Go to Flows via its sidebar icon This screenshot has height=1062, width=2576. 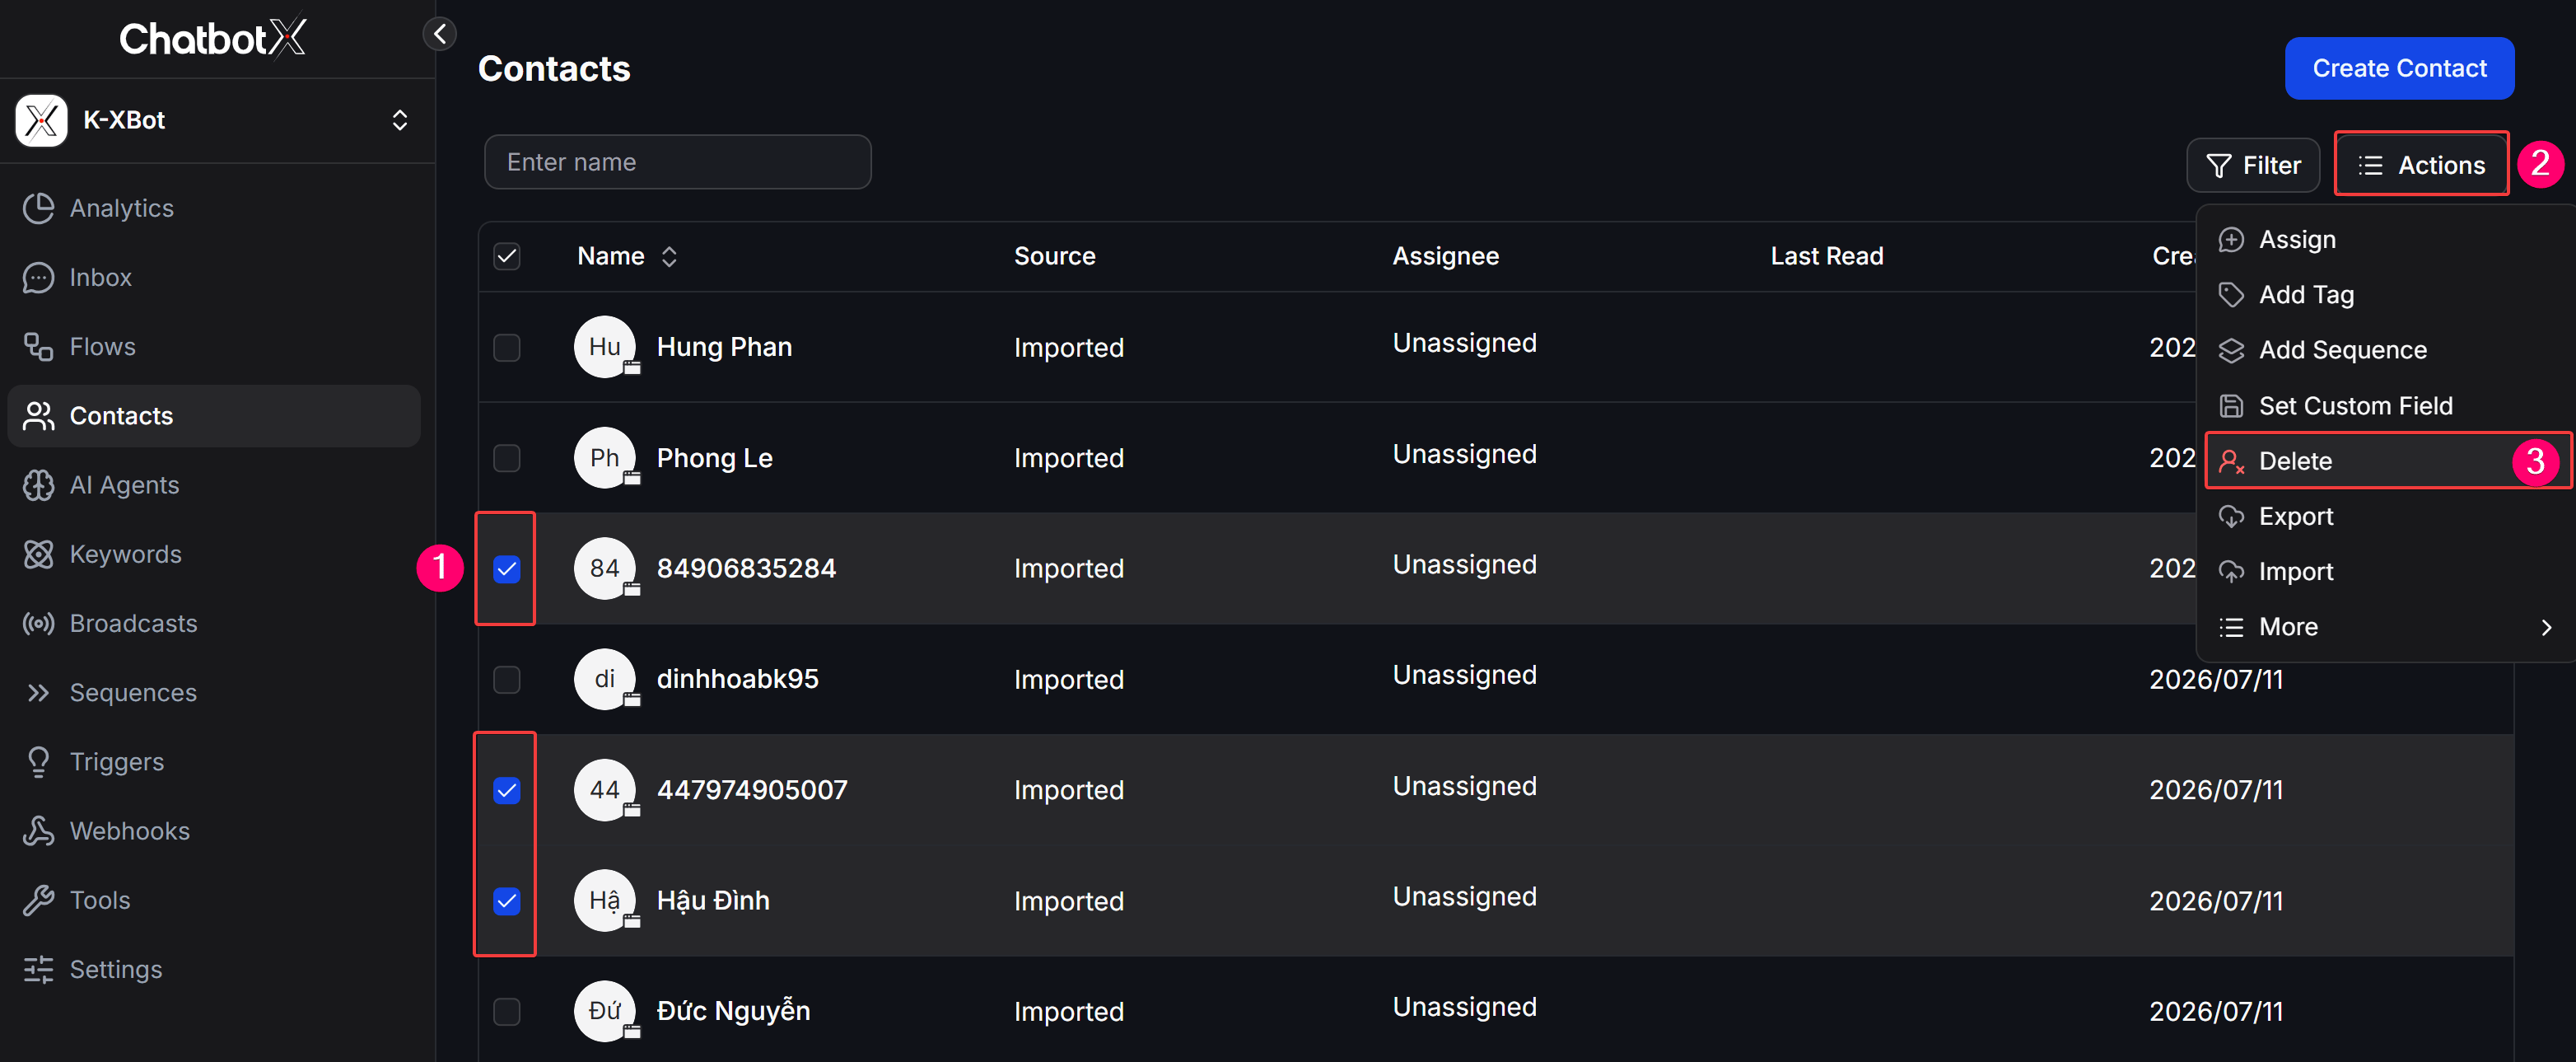[38, 346]
